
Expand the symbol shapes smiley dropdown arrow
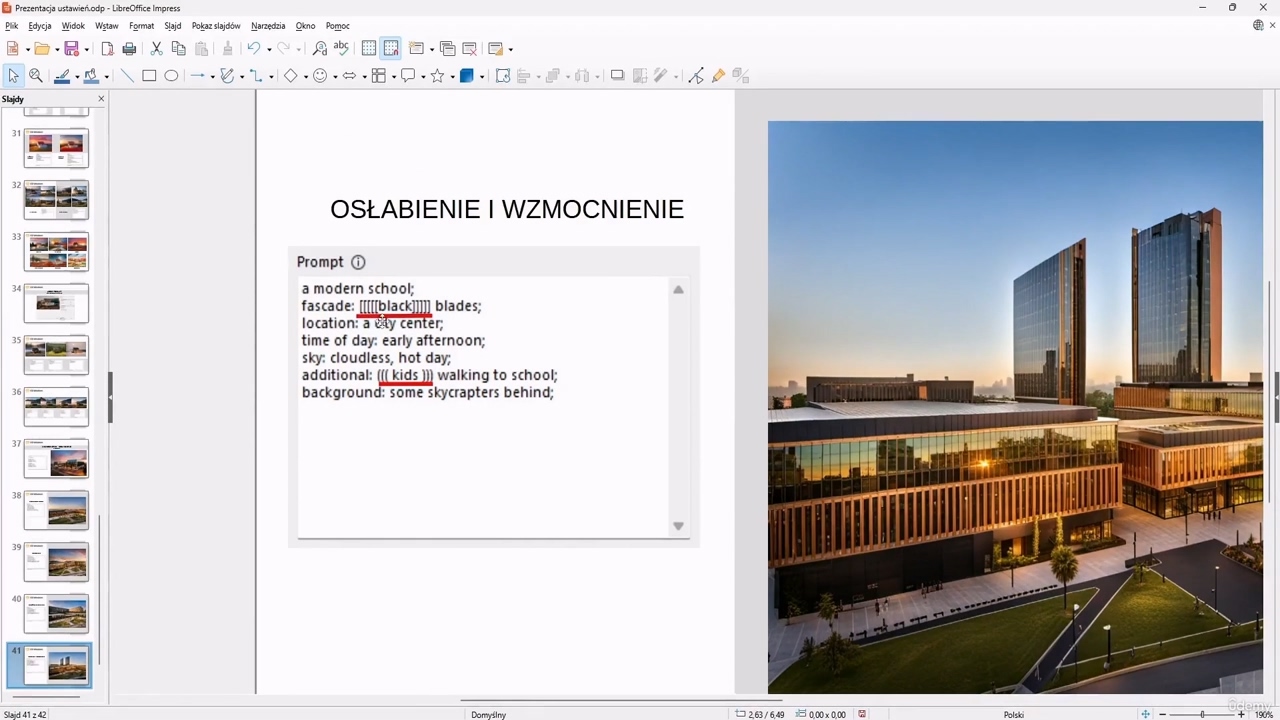click(335, 77)
